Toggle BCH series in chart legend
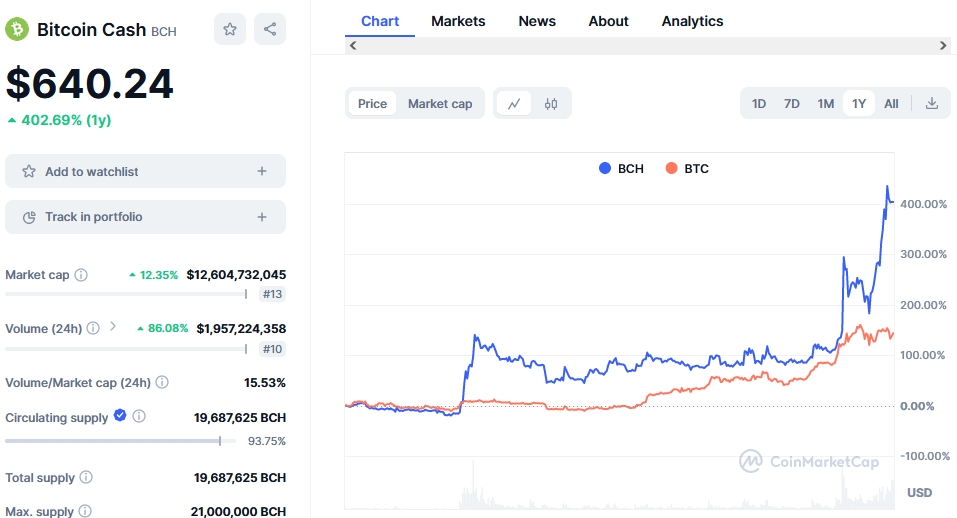This screenshot has height=518, width=957. point(621,169)
